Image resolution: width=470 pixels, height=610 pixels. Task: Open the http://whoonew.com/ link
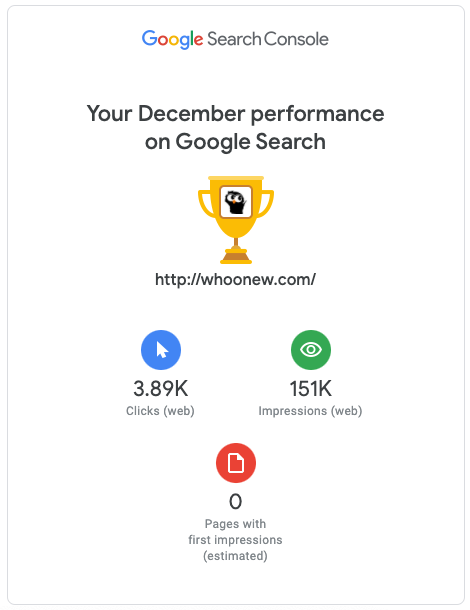click(x=235, y=279)
